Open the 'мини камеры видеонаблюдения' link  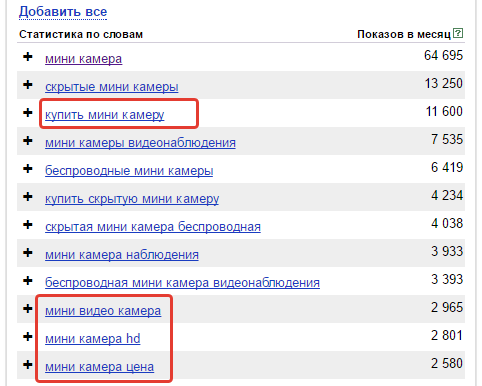click(x=140, y=143)
